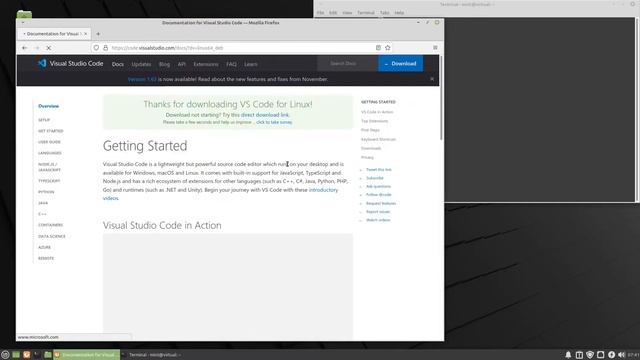The image size is (640, 360).
Task: Click the clock in the panel
Action: [633, 355]
